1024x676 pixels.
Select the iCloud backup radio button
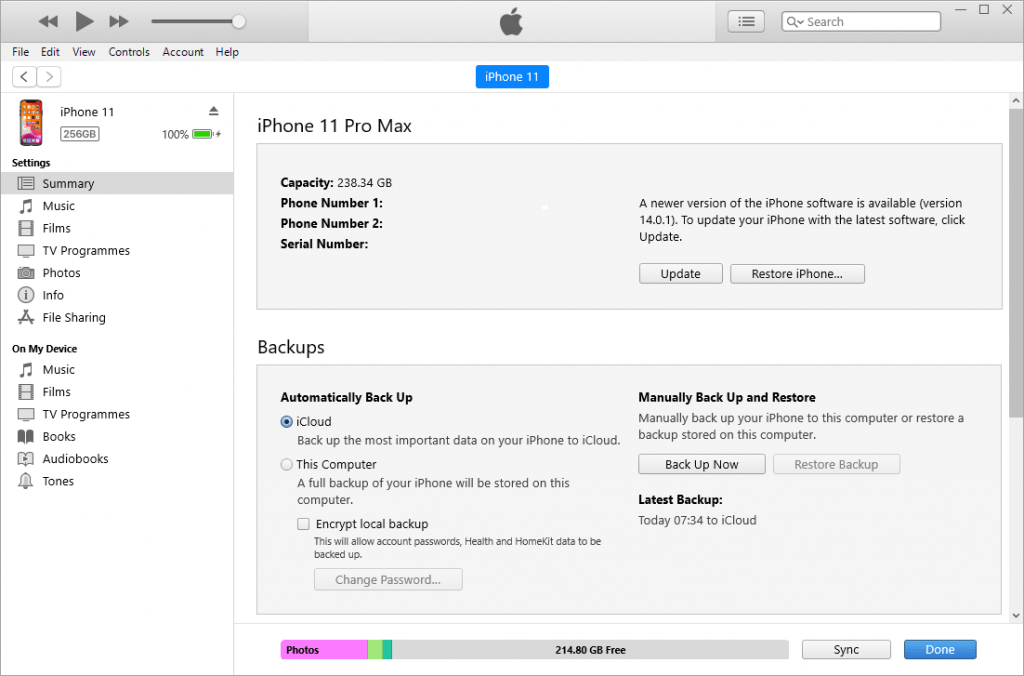(x=286, y=422)
